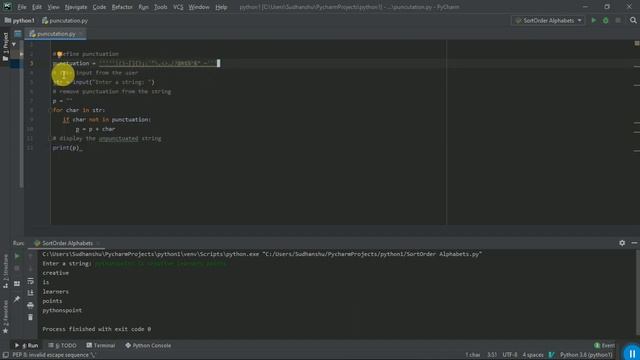Screen dimensions: 640x360
Task: Open the VCS menu
Action: [178, 7]
